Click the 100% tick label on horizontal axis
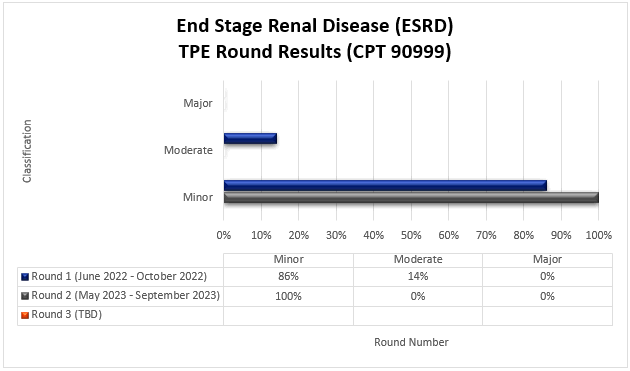The image size is (630, 371). click(599, 235)
